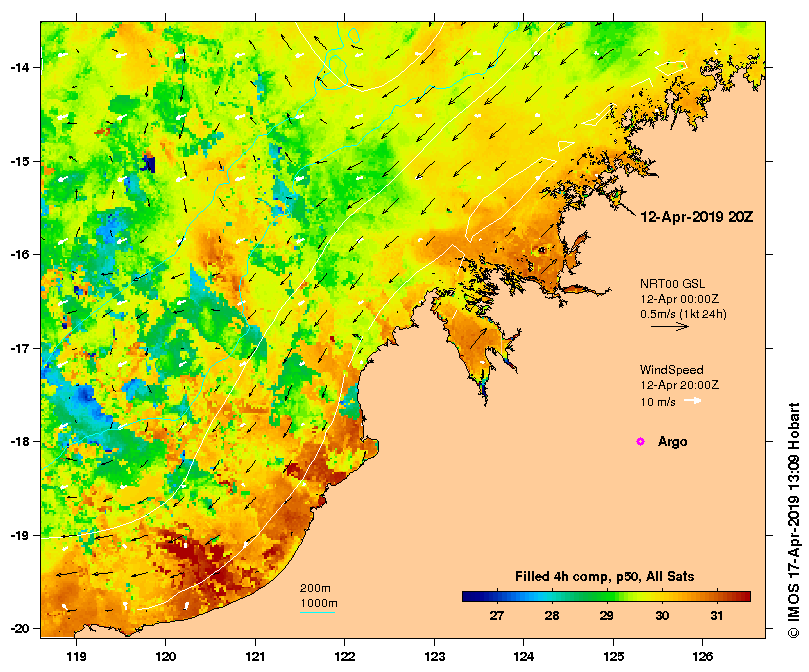The width and height of the screenshot is (809, 672).
Task: Click the cyan 1000m contour legend line
Action: (x=317, y=613)
